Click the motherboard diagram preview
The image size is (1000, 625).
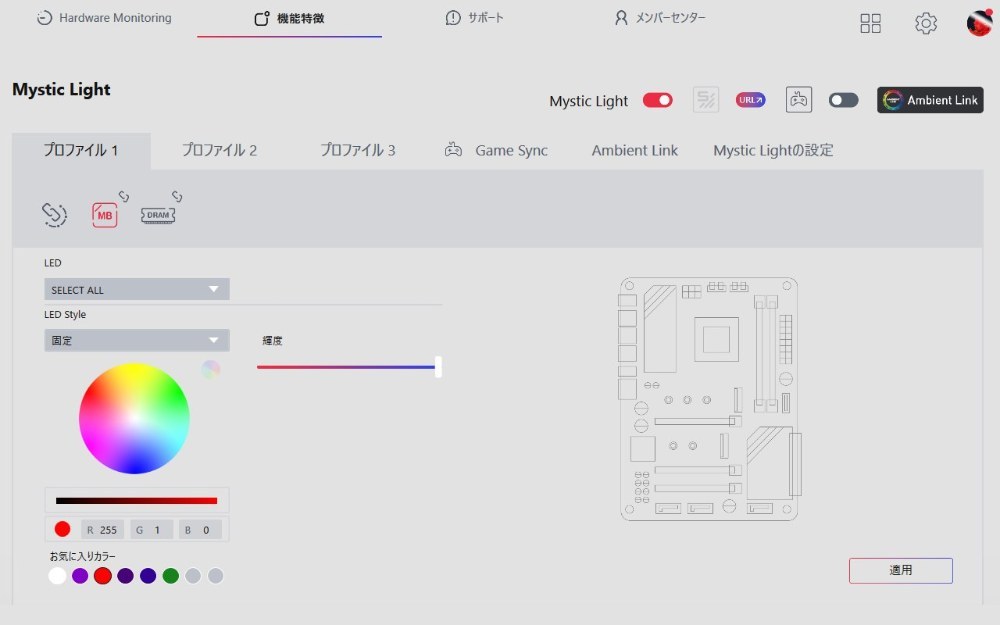click(x=710, y=399)
